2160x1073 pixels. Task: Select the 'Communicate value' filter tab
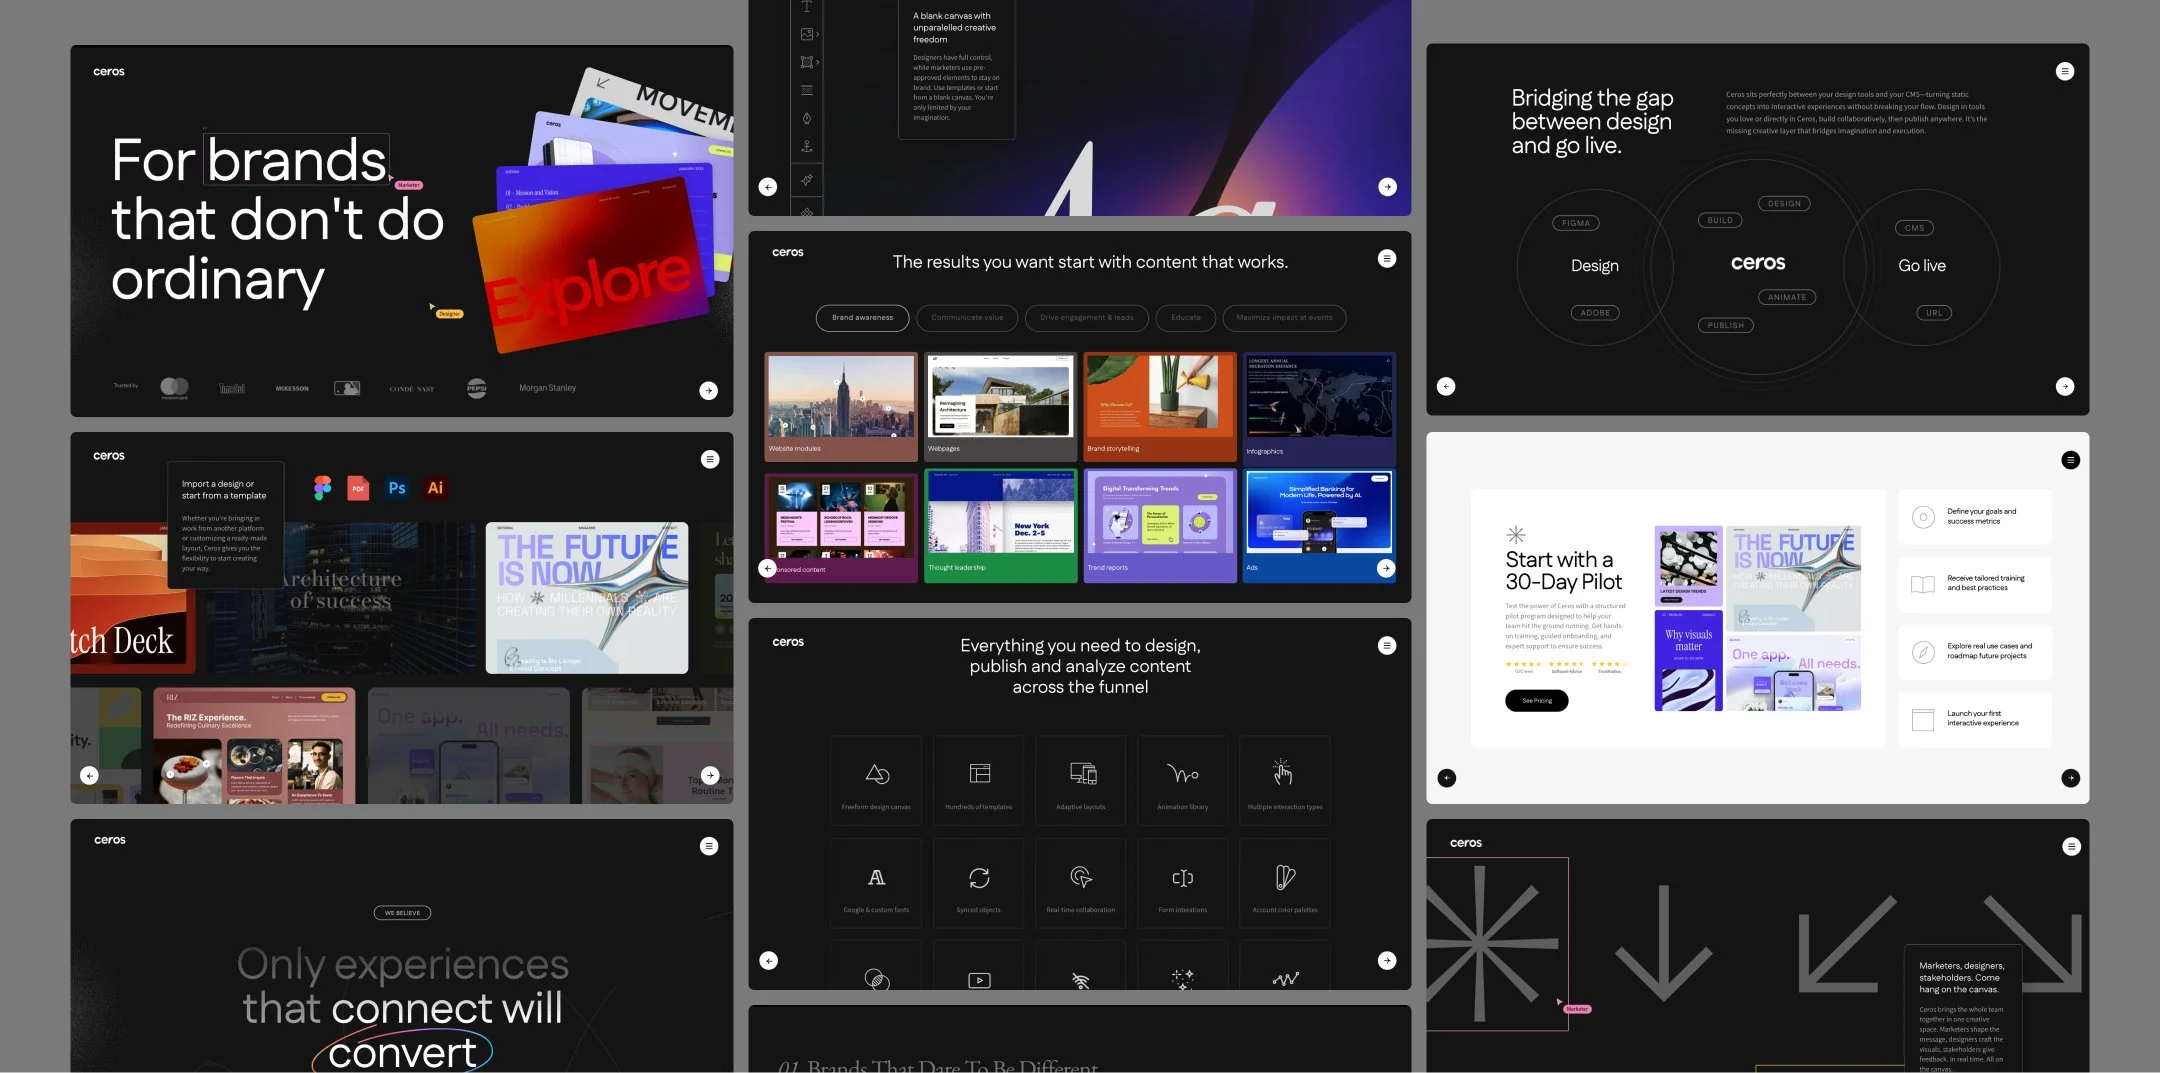(x=967, y=318)
